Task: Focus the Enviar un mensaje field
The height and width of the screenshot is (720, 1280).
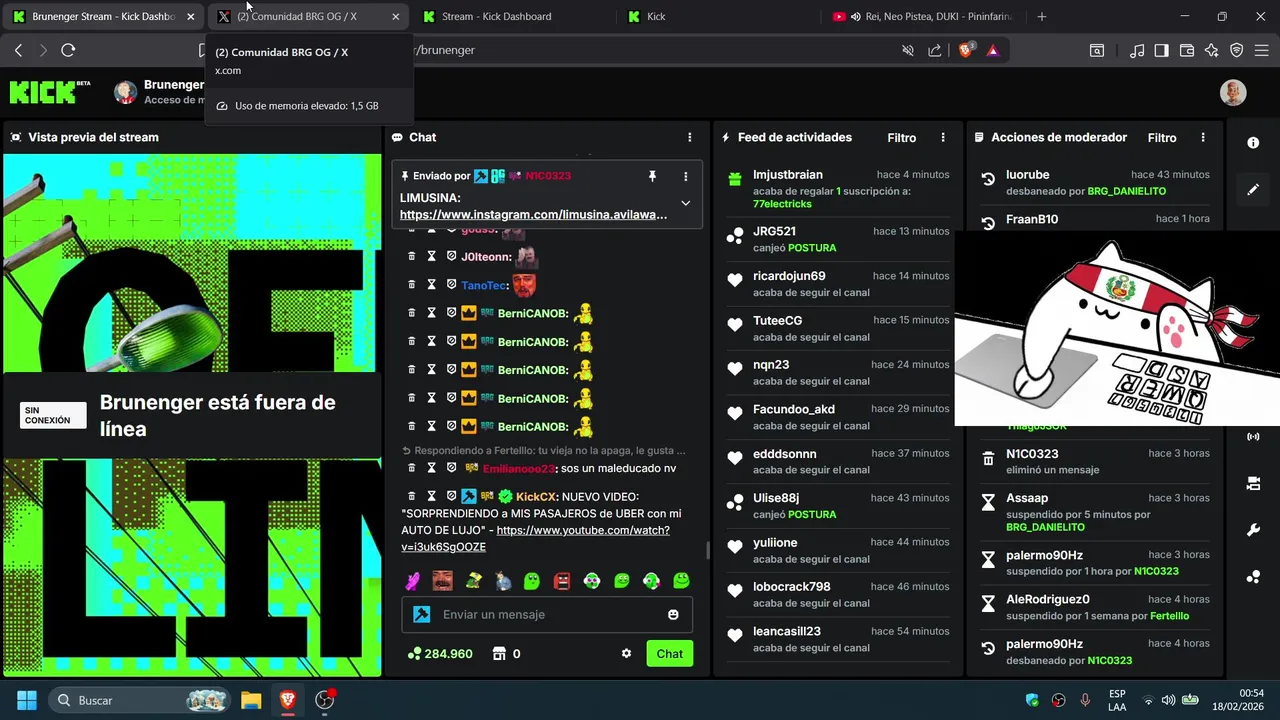Action: click(547, 614)
